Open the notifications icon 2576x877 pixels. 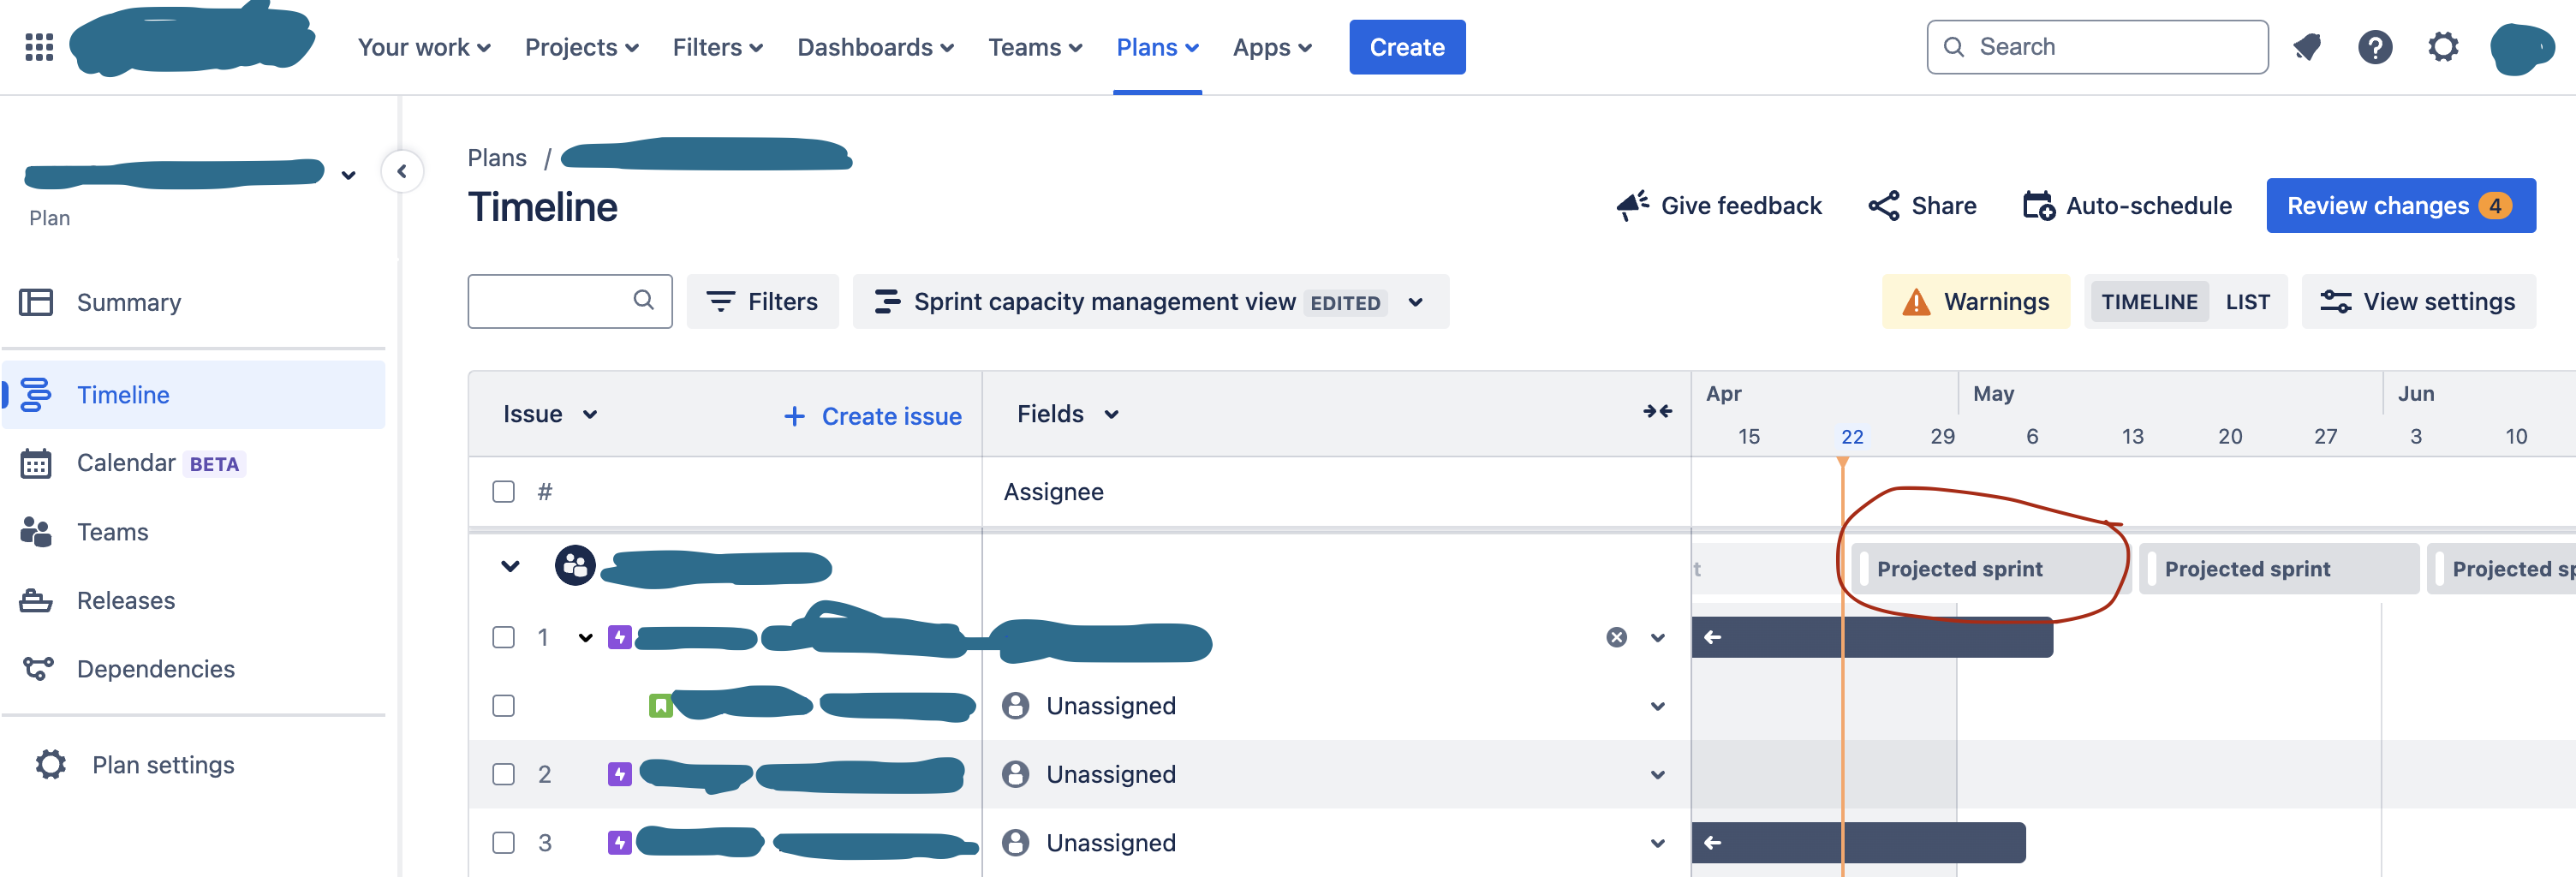click(x=2307, y=47)
